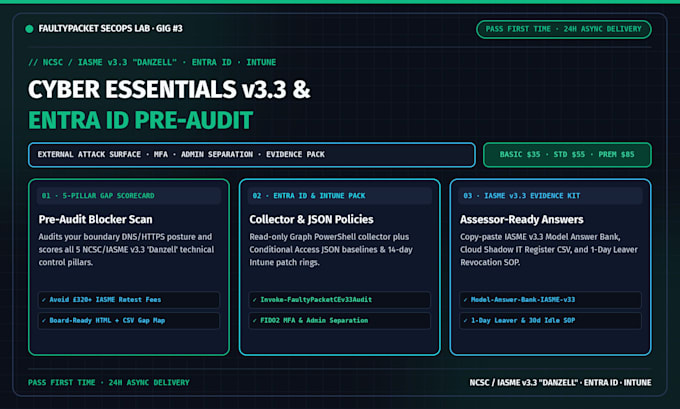680x409 pixels.
Task: Click the description starting 'Audits your boundary DNS/HTTPS'
Action: (126, 249)
